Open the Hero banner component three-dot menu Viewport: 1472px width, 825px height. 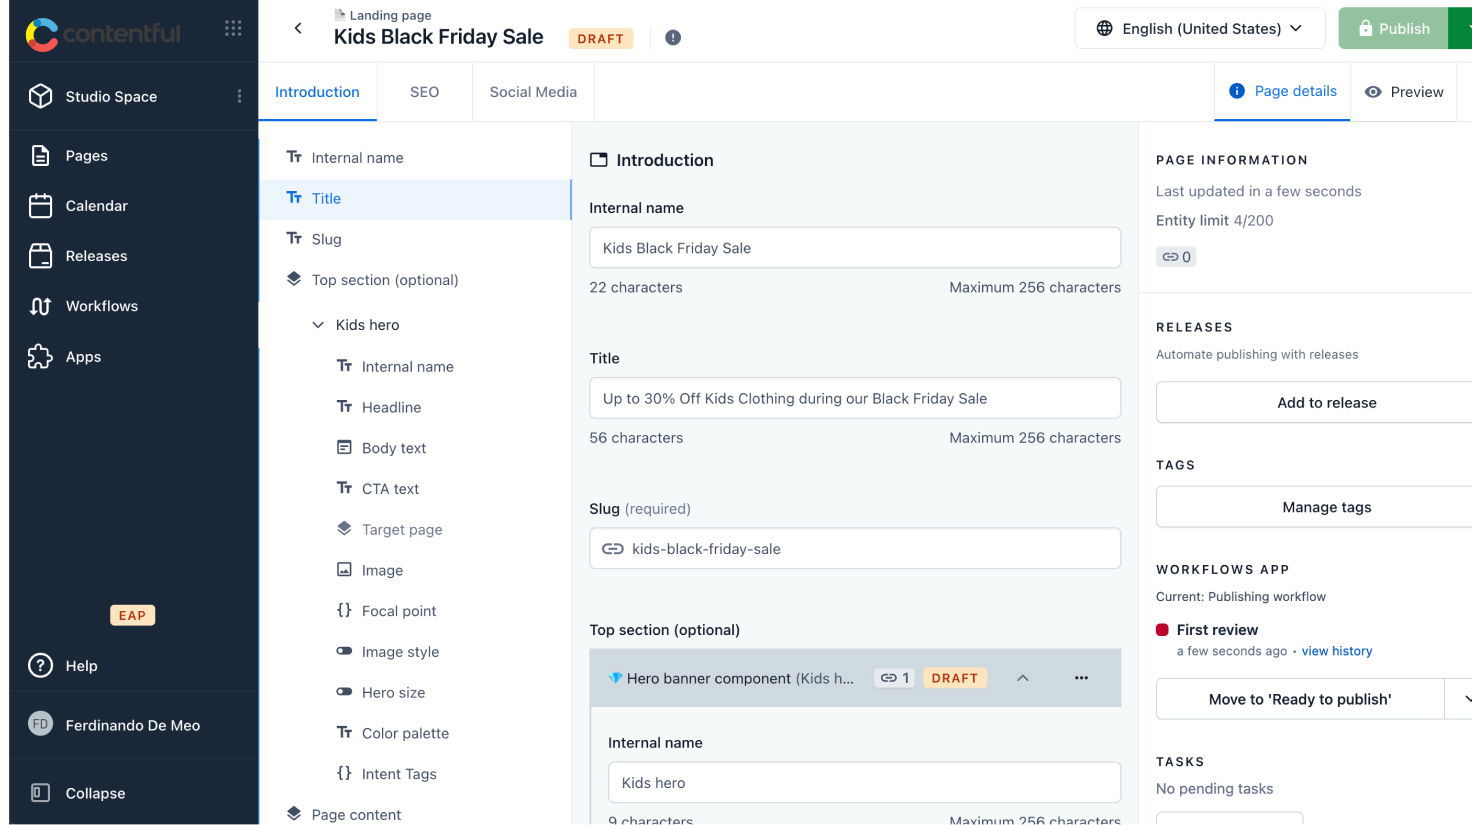point(1081,678)
